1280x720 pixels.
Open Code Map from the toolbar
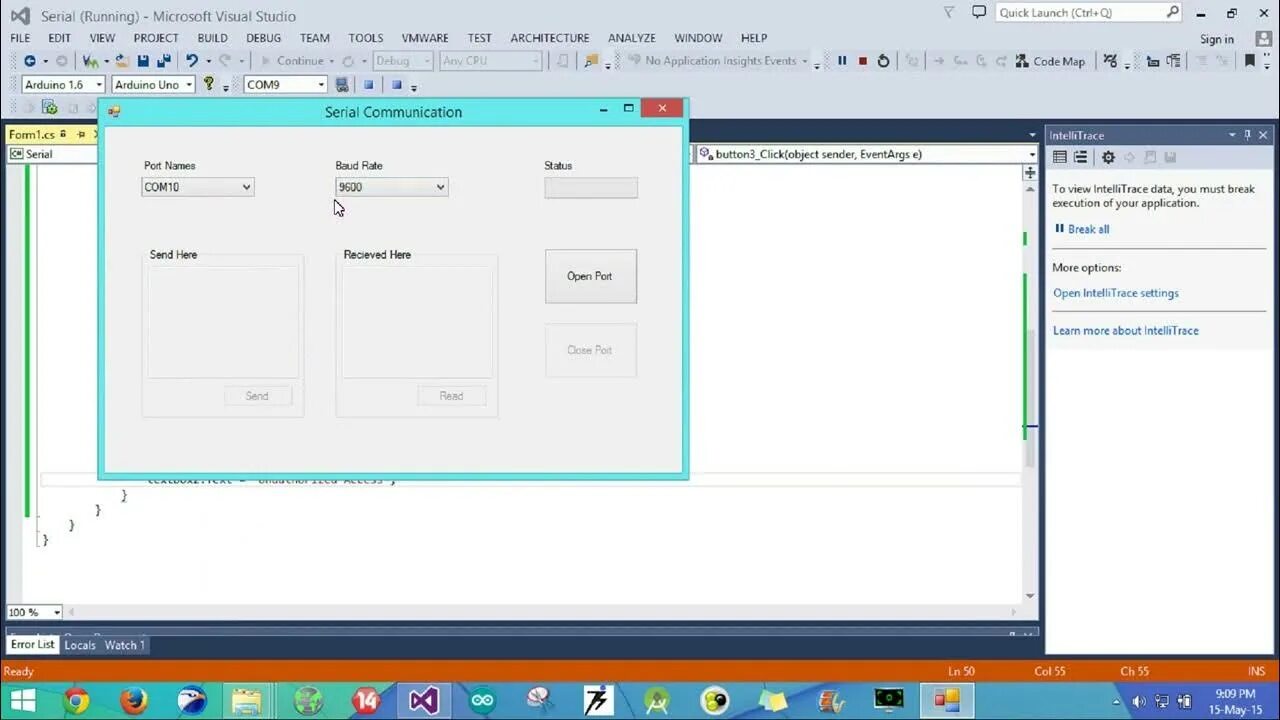1050,61
